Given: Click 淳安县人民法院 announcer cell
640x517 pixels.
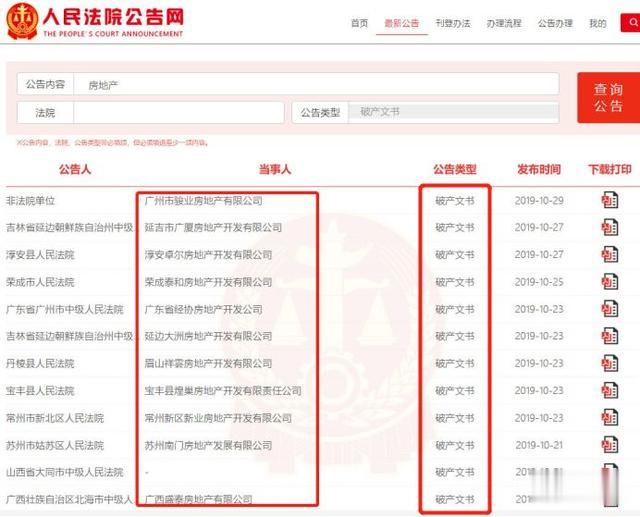Looking at the screenshot, I should click(40, 255).
